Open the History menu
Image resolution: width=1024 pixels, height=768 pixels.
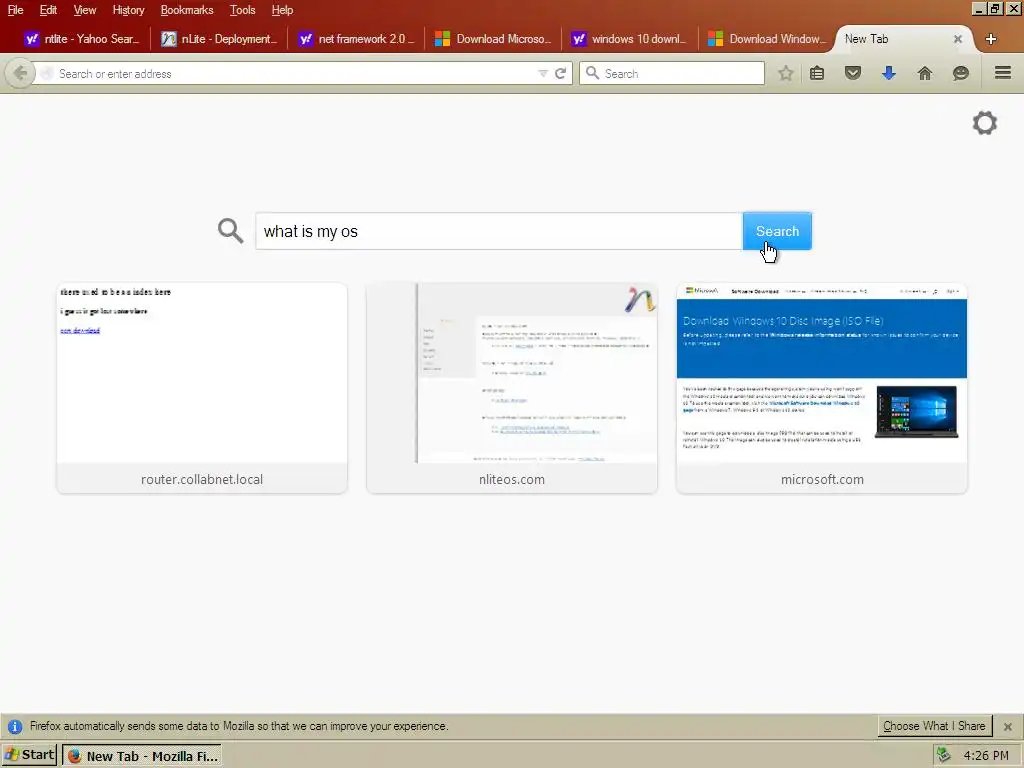click(x=128, y=10)
